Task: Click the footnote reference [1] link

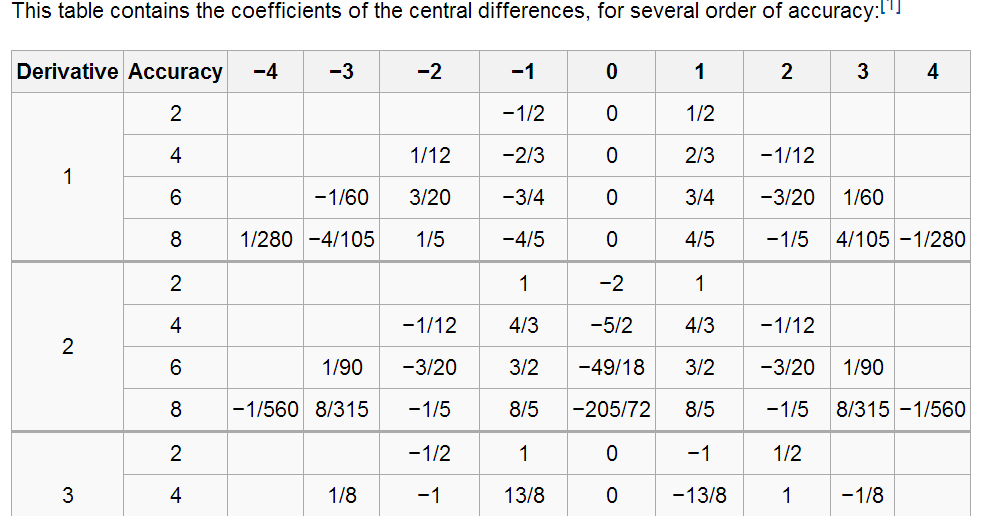Action: click(x=890, y=6)
